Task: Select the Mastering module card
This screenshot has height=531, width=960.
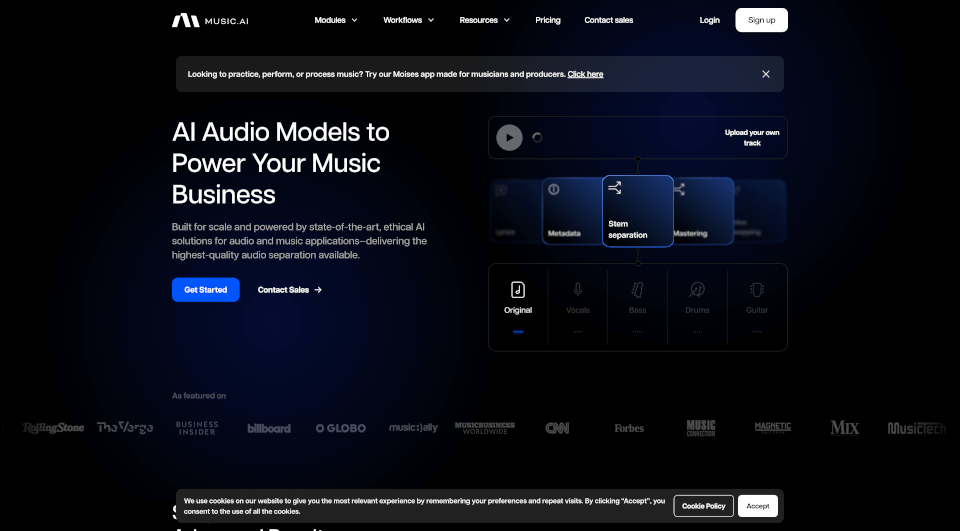Action: [703, 211]
